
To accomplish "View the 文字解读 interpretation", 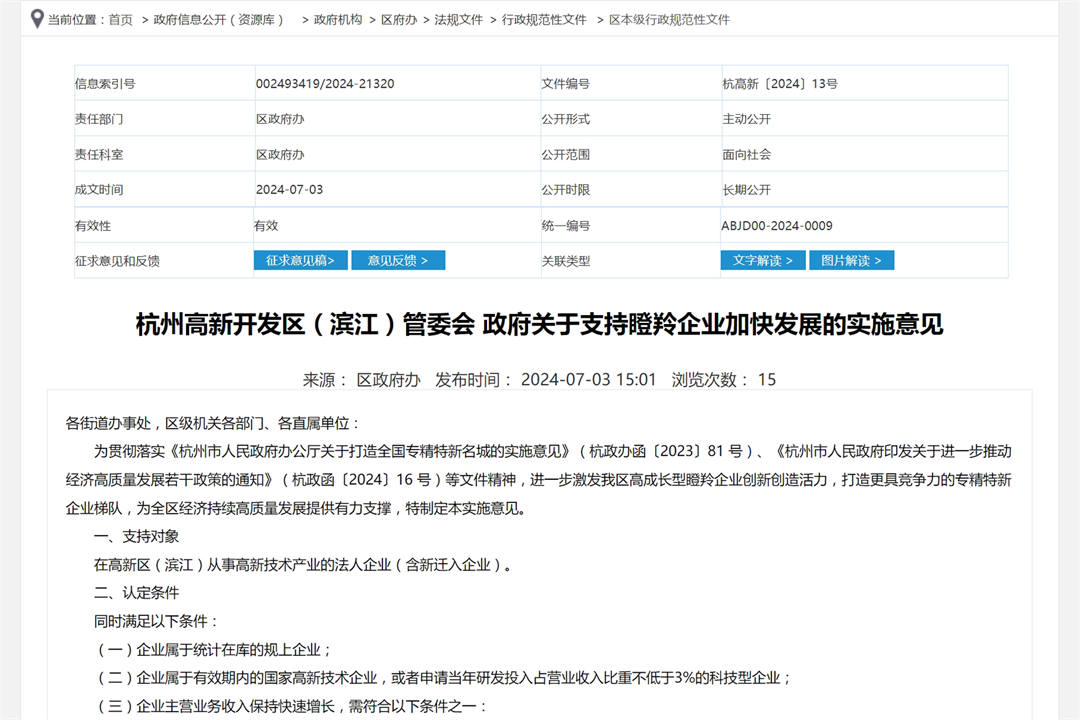I will click(763, 260).
